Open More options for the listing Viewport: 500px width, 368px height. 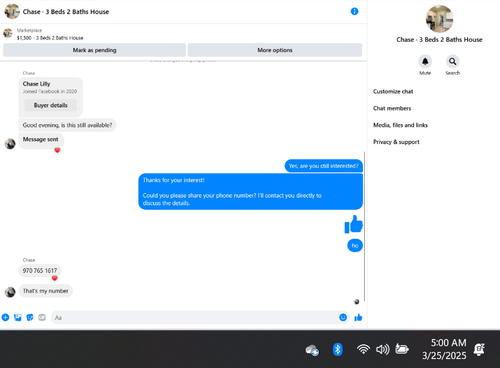coord(275,50)
